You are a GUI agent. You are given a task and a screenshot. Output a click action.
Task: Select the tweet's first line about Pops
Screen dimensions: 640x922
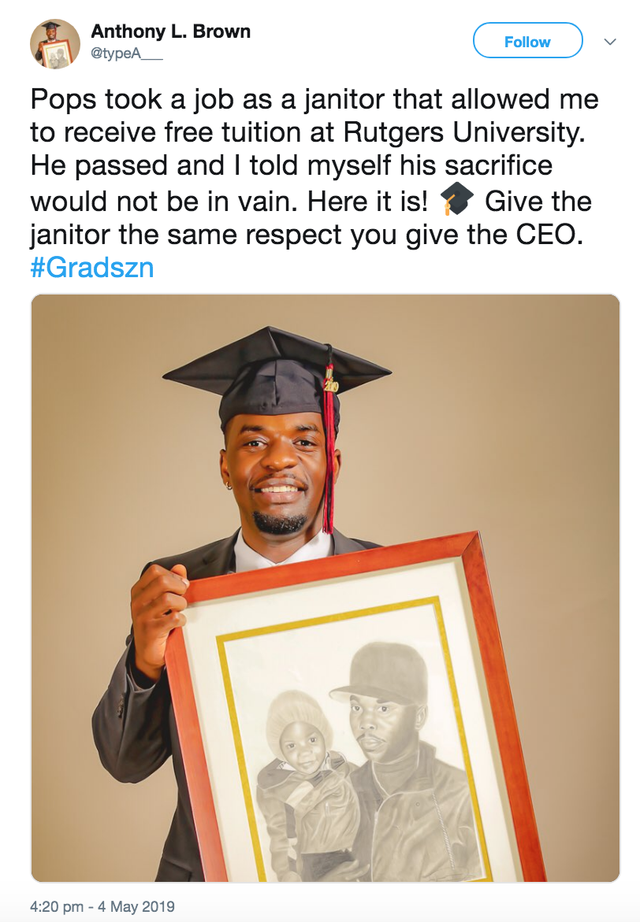point(314,99)
